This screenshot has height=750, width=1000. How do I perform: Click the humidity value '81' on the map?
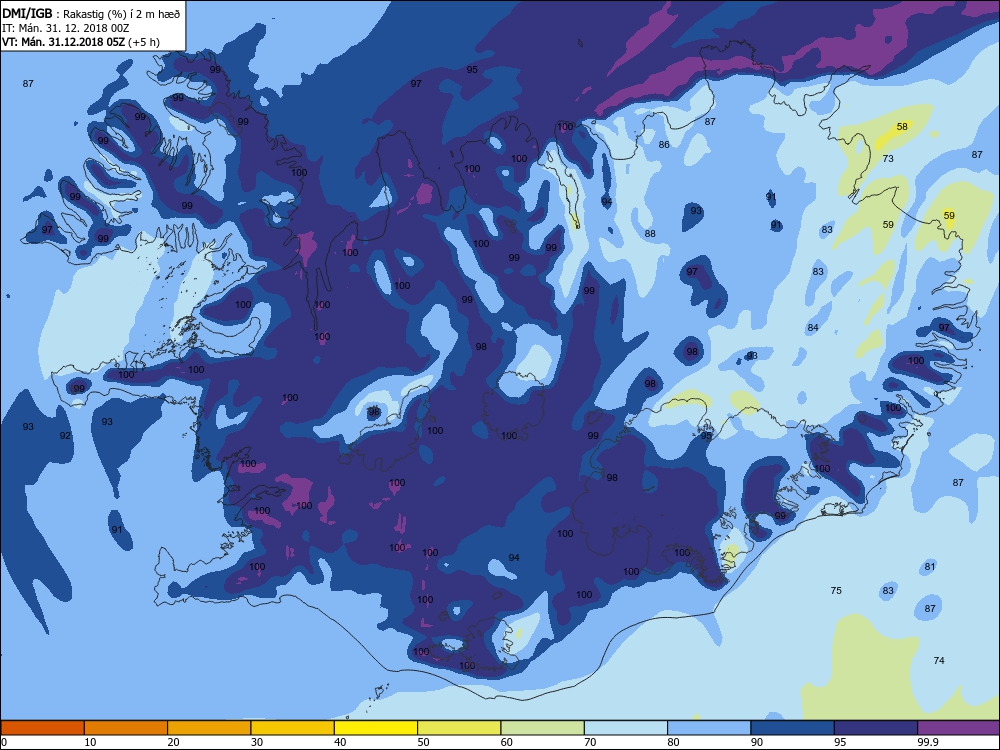930,566
